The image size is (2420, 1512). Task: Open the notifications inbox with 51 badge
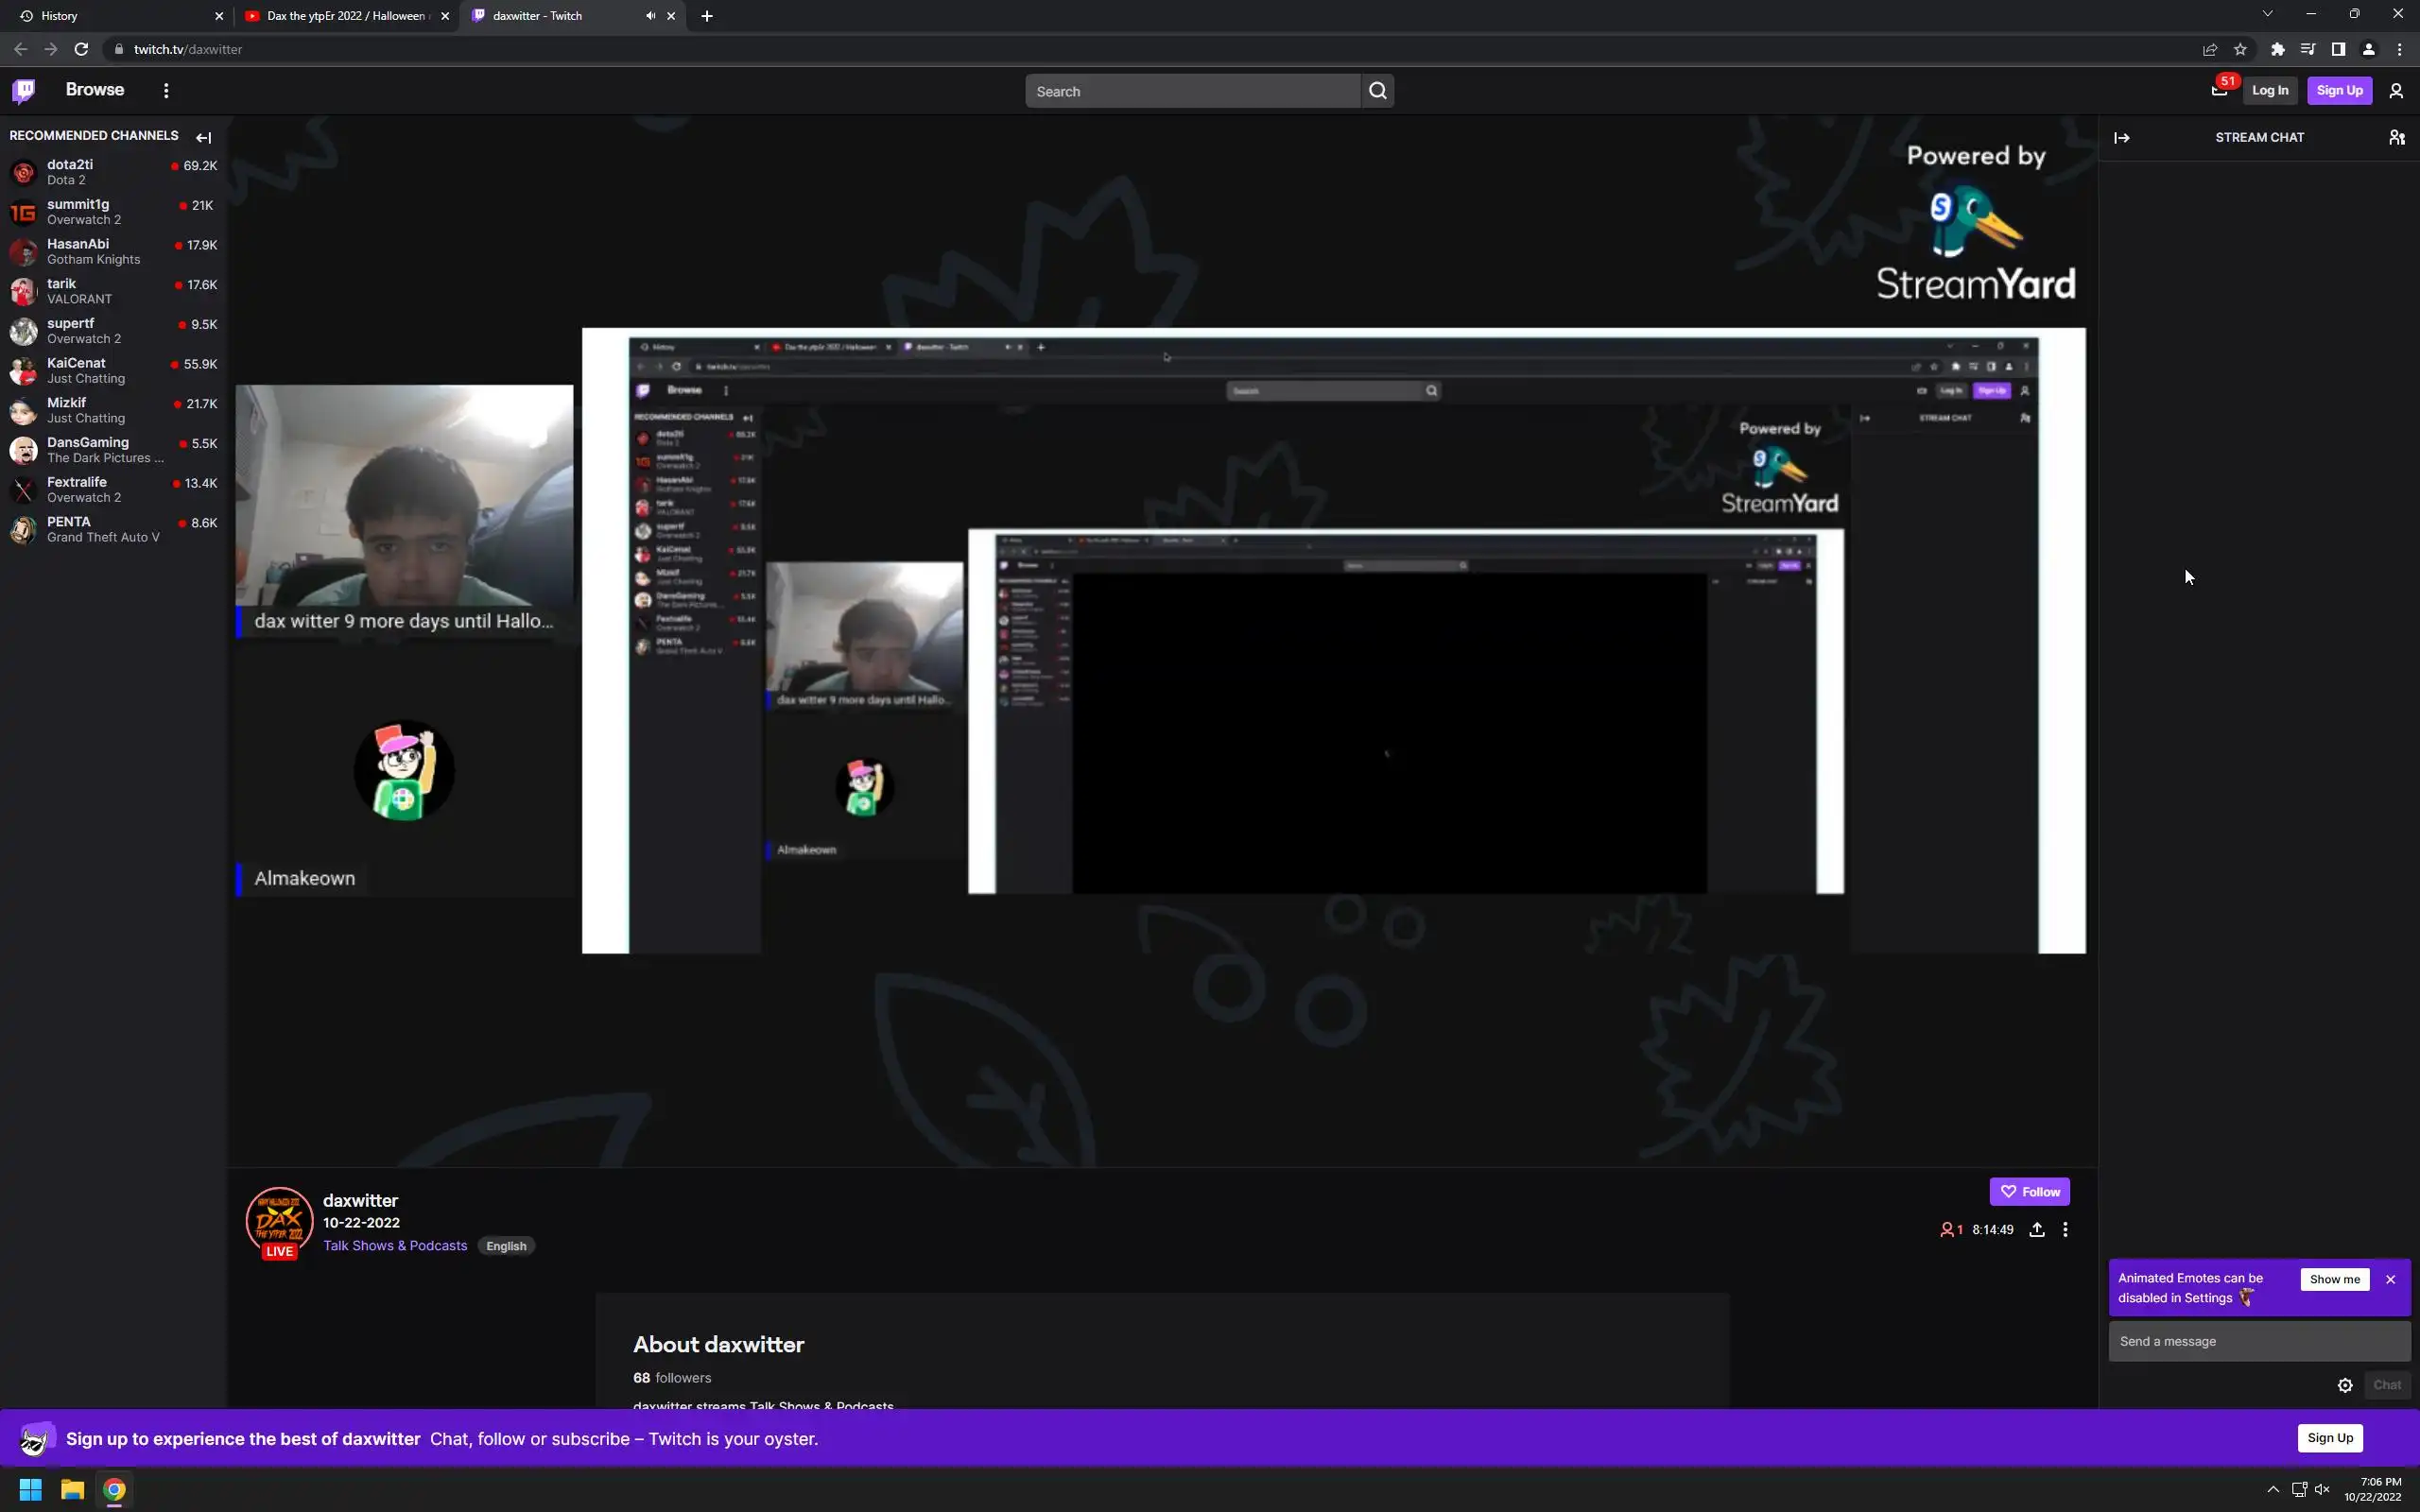(x=2219, y=90)
